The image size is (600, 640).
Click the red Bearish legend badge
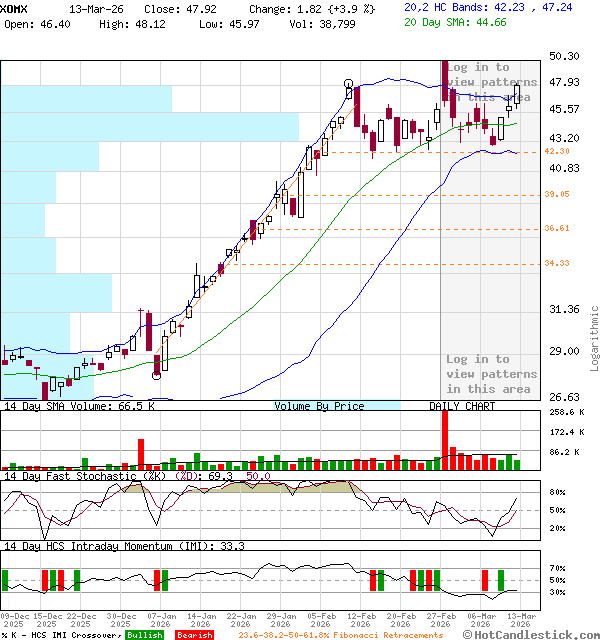[x=193, y=635]
